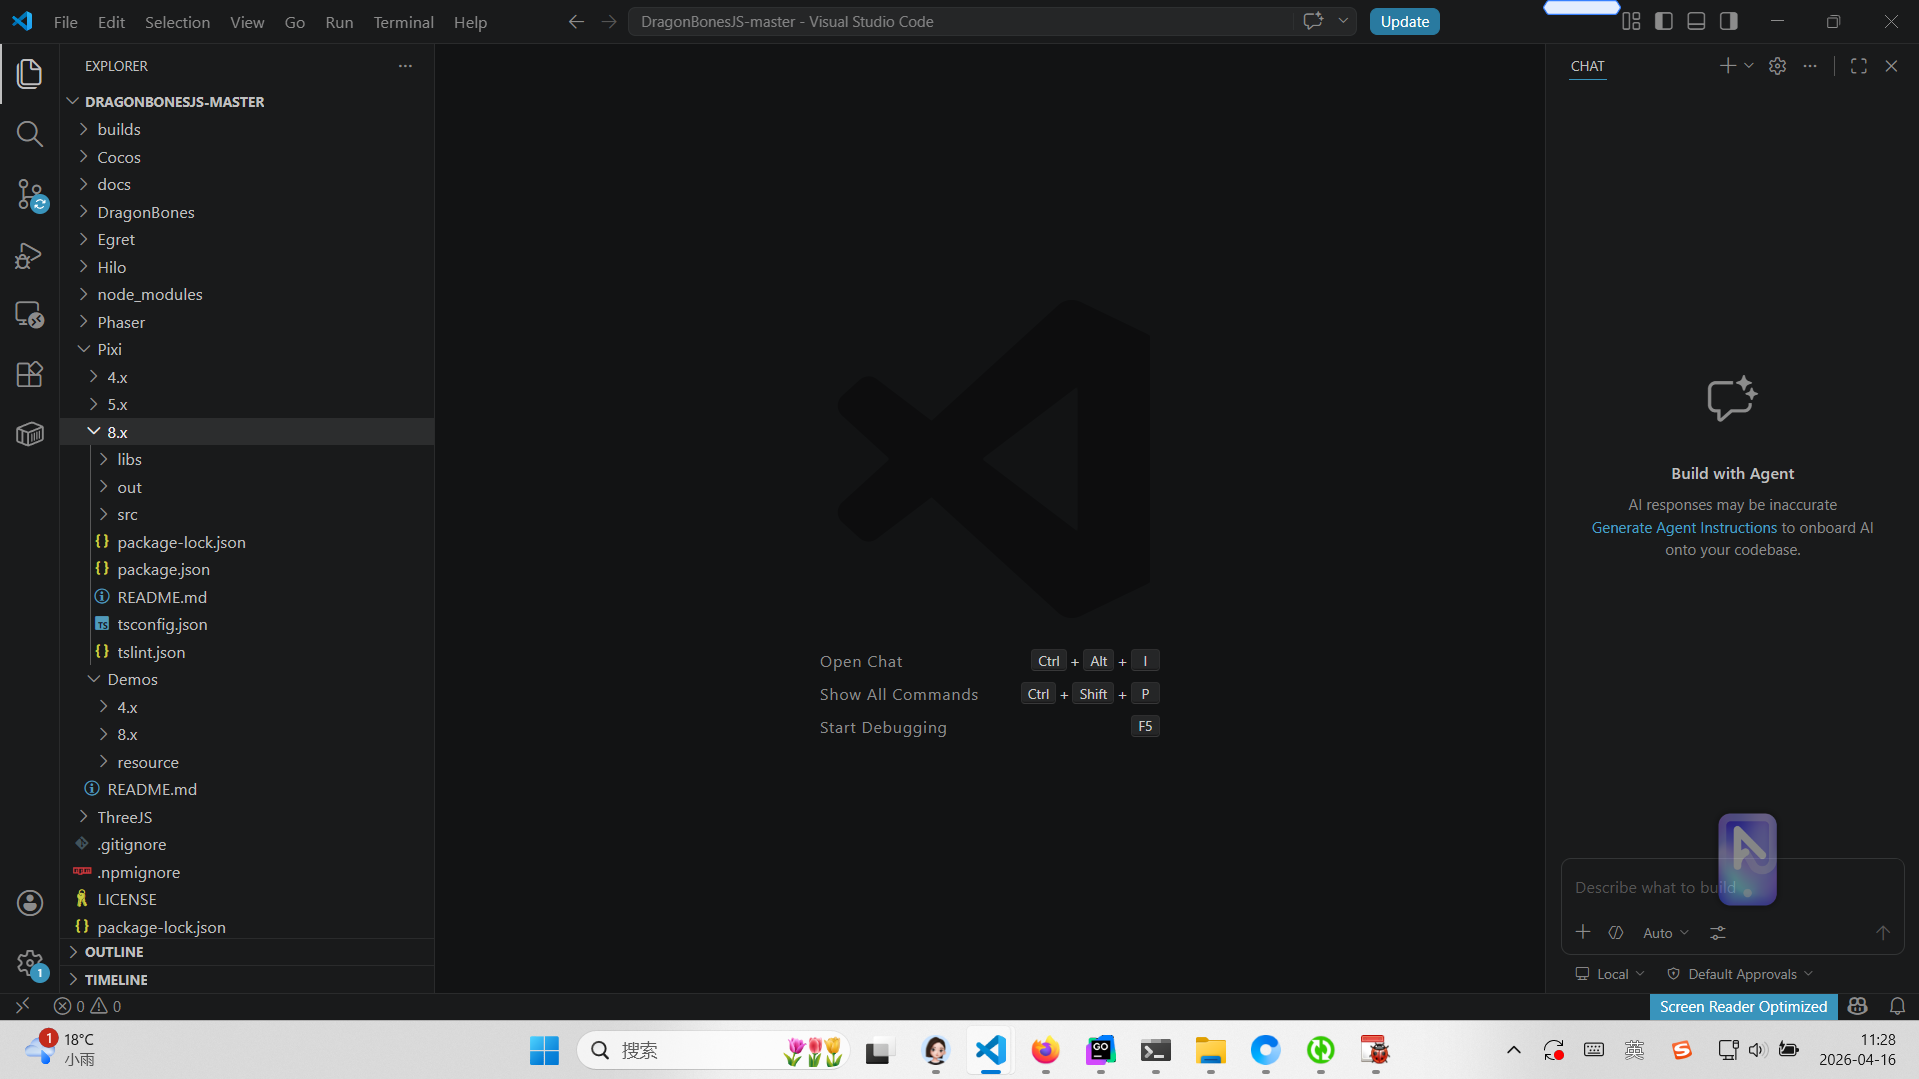The width and height of the screenshot is (1919, 1079).
Task: Open Remote Explorer view icon
Action: (30, 315)
